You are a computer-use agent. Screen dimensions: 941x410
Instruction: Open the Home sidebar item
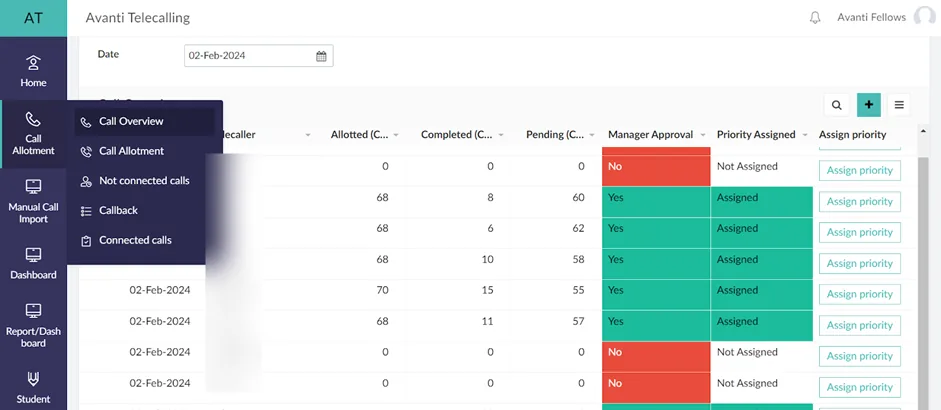(x=33, y=71)
